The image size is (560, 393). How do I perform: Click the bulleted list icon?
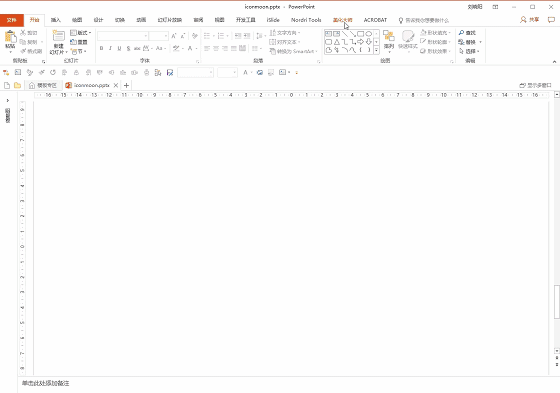click(207, 35)
